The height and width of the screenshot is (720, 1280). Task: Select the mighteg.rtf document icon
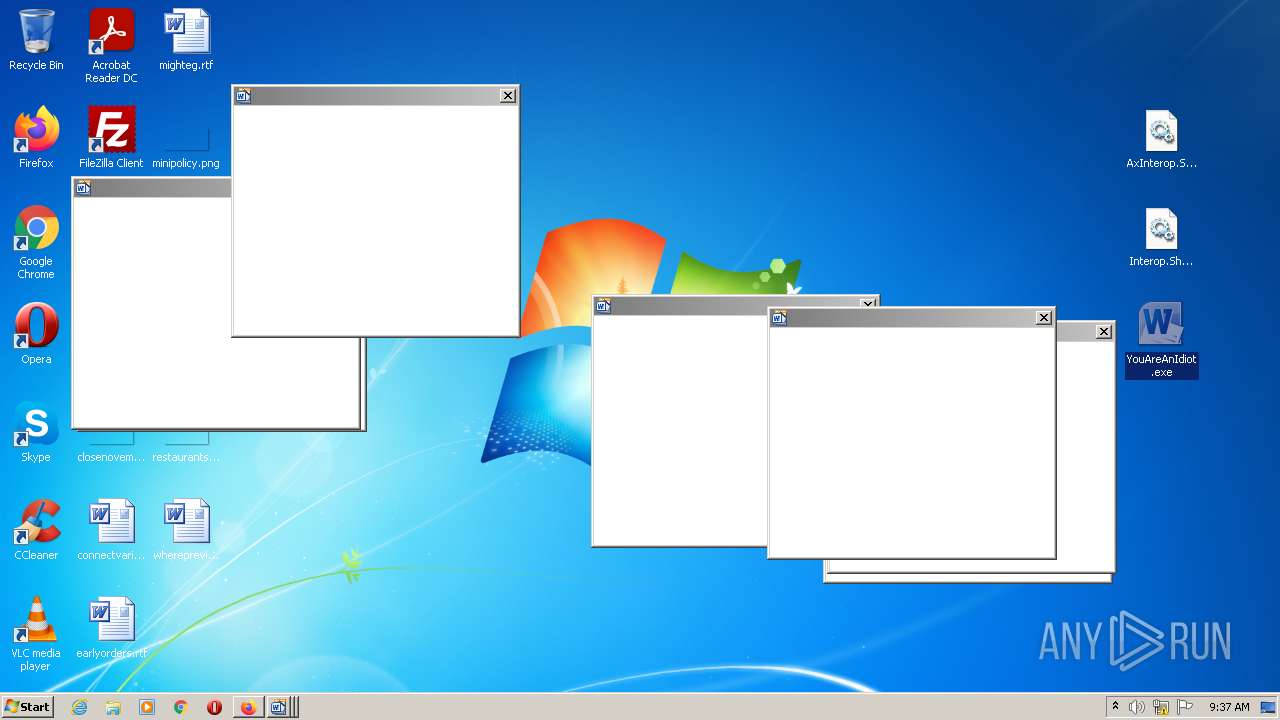pyautogui.click(x=186, y=40)
